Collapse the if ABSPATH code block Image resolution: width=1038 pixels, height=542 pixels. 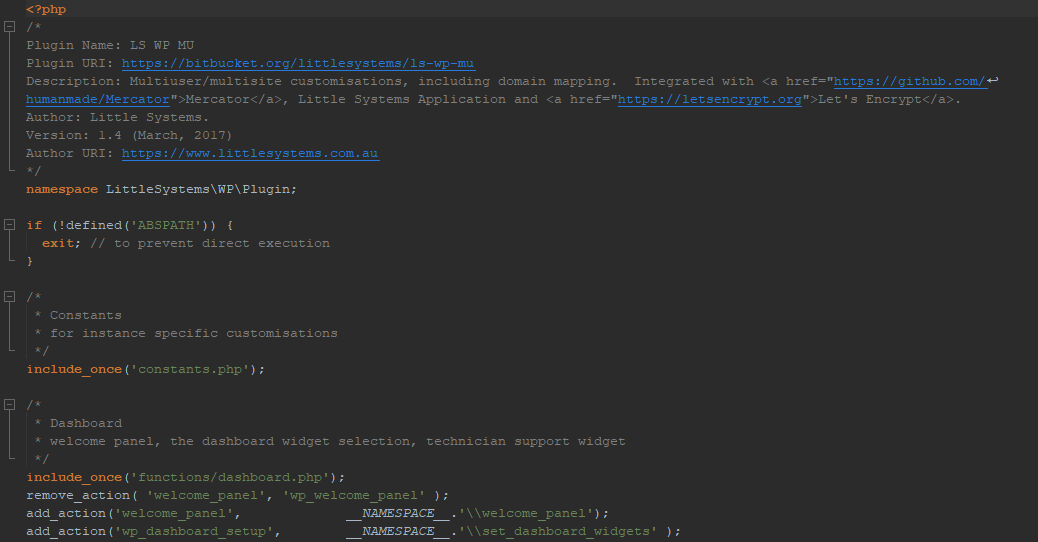pos(10,225)
